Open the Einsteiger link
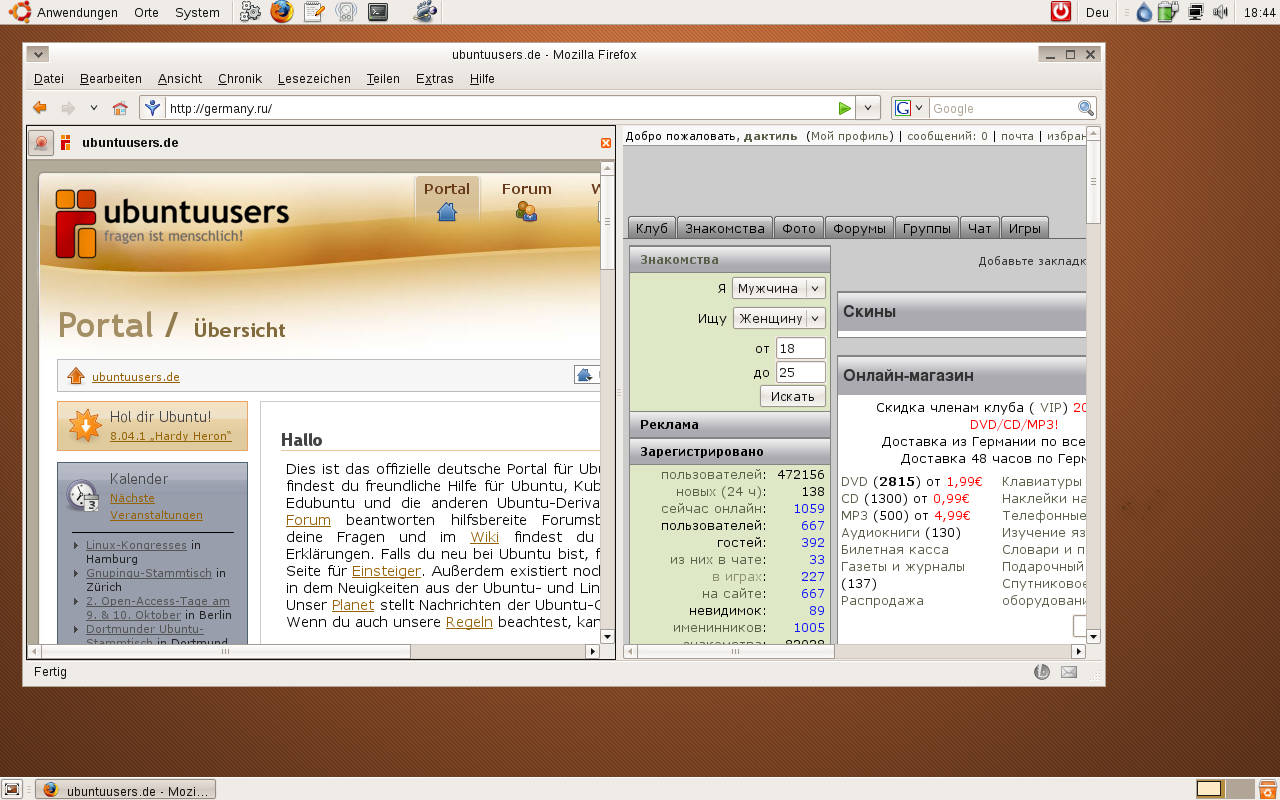The image size is (1280, 800). tap(385, 571)
